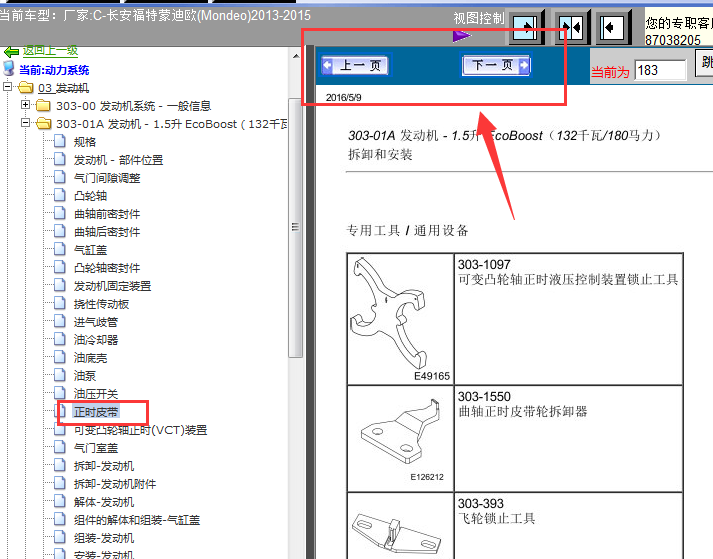This screenshot has height=559, width=713.
Task: Select 发动机固定装置 entry
Action: point(112,286)
